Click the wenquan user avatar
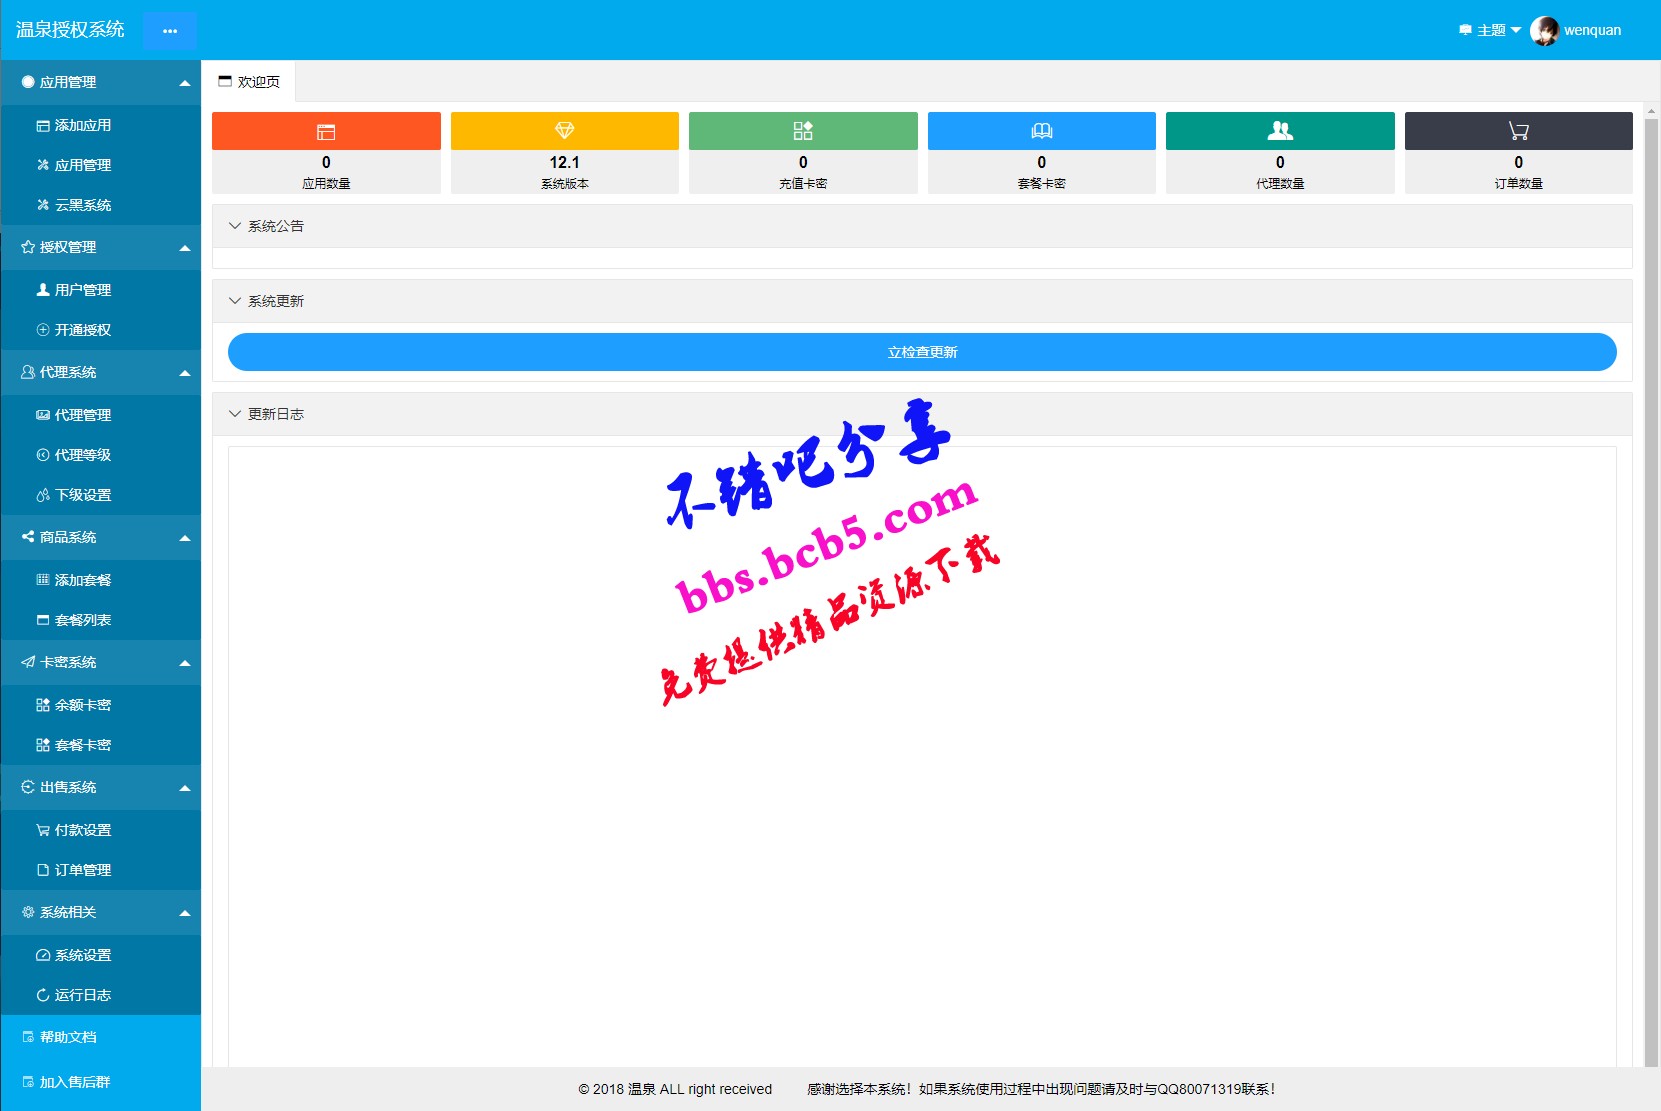Screen dimensions: 1661x1111 pyautogui.click(x=1544, y=30)
